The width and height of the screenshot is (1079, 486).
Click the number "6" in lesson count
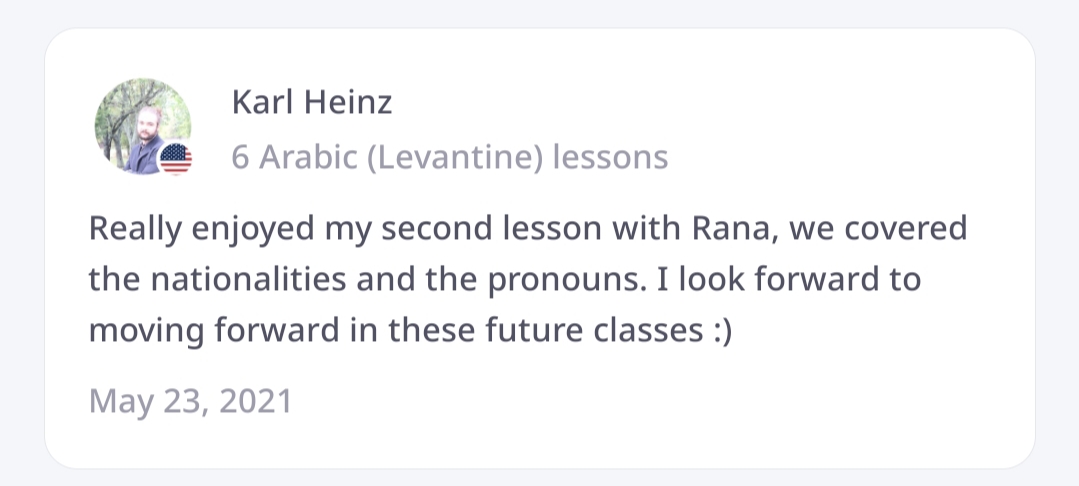pos(240,157)
